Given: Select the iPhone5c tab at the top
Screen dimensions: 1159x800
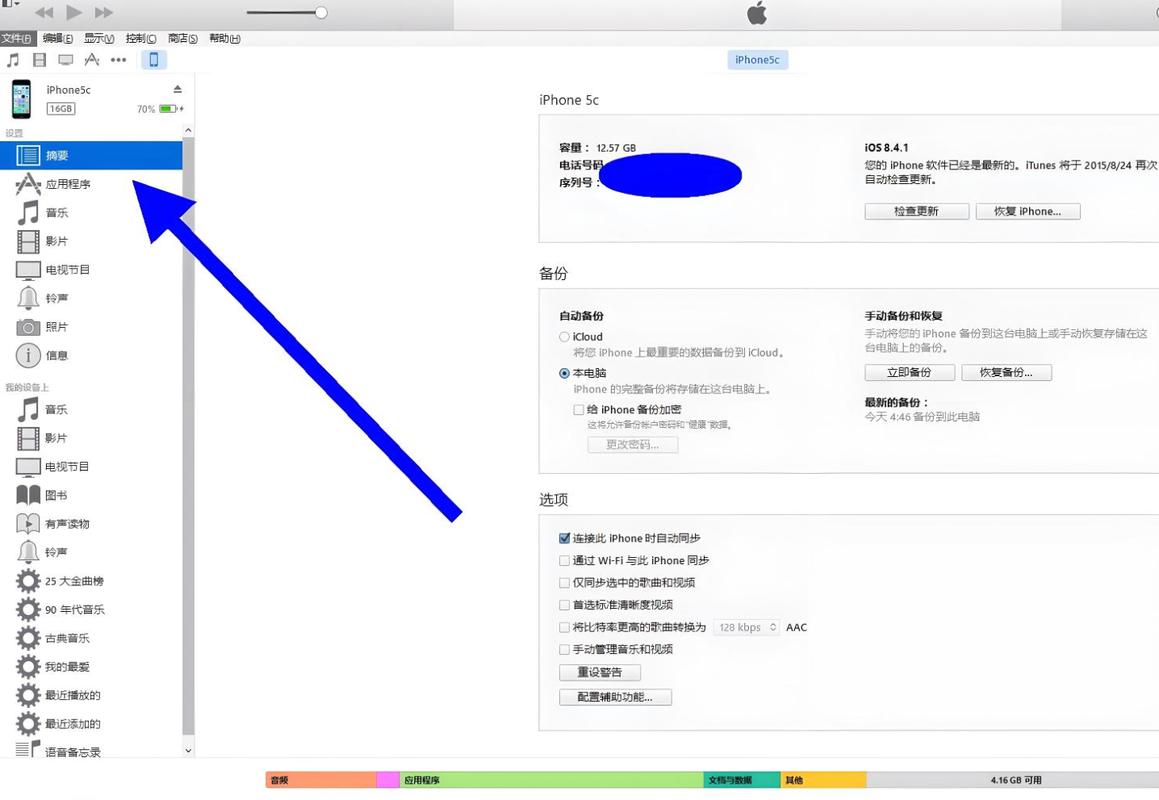Looking at the screenshot, I should pyautogui.click(x=757, y=59).
